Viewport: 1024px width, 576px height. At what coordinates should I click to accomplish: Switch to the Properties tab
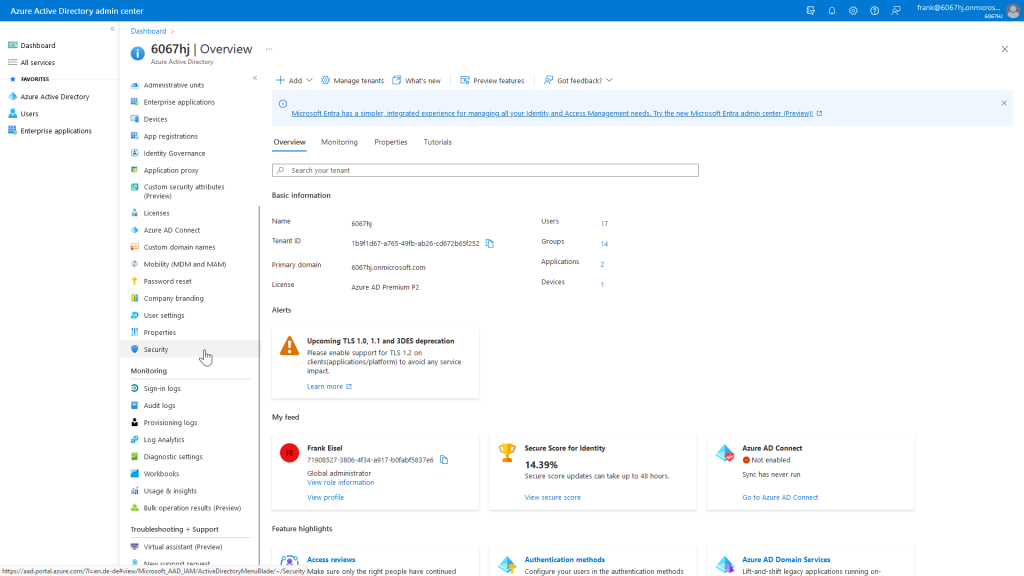(391, 142)
